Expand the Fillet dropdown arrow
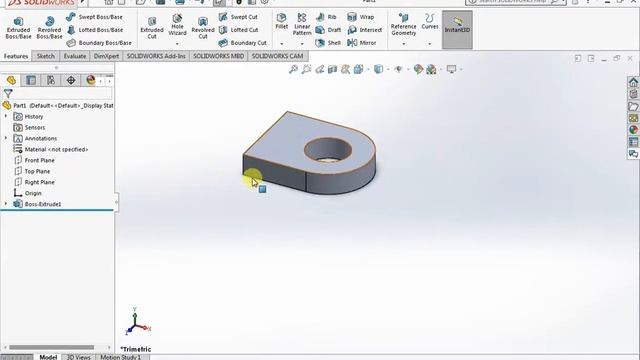The width and height of the screenshot is (640, 360). click(282, 43)
